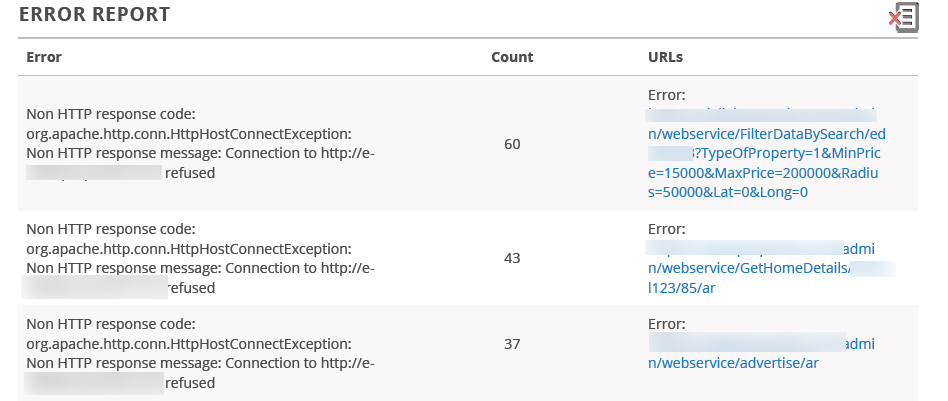Click the count value 37

[x=512, y=344]
